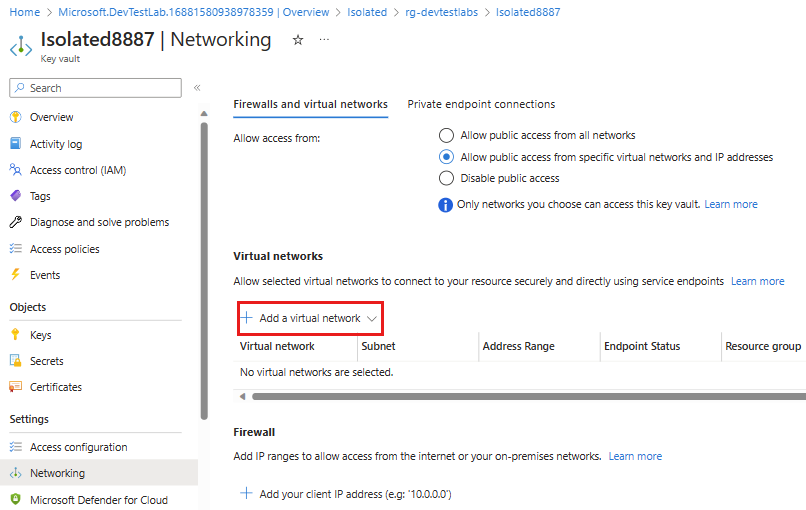
Task: Click the sidebar vertical scrollbar thumb
Action: pos(204,271)
